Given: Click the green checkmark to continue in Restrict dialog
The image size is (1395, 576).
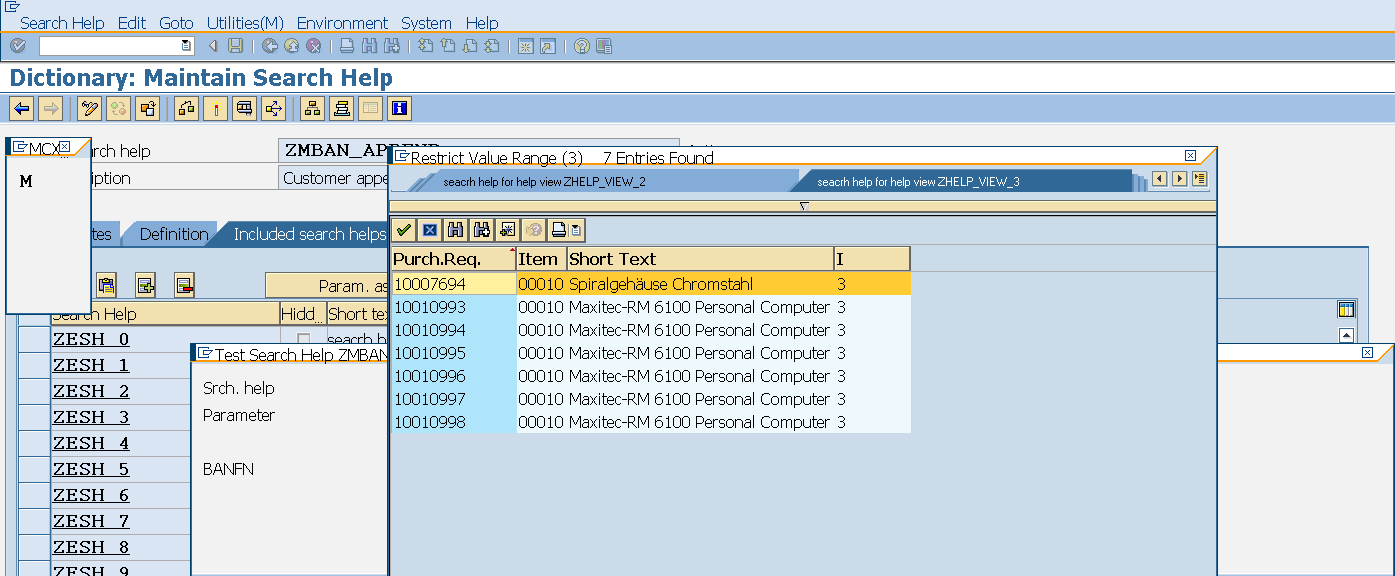Looking at the screenshot, I should pyautogui.click(x=404, y=229).
